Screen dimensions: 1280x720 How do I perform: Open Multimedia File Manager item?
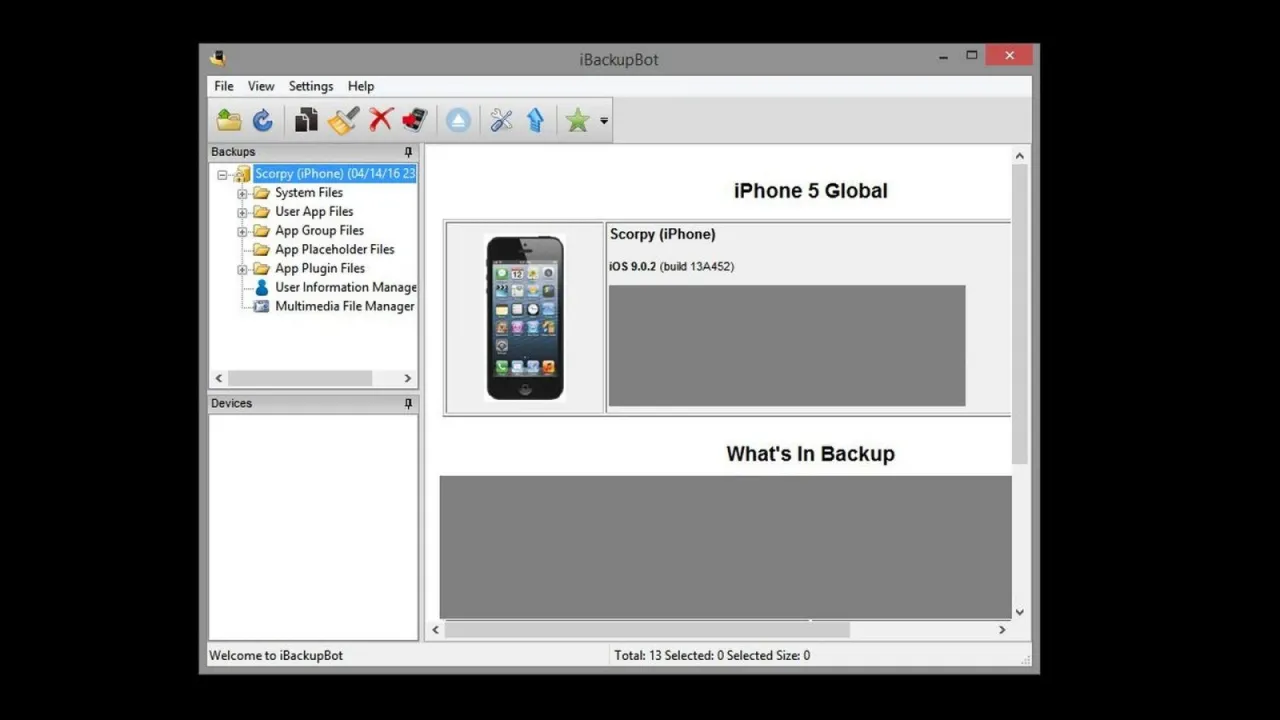pyautogui.click(x=345, y=306)
